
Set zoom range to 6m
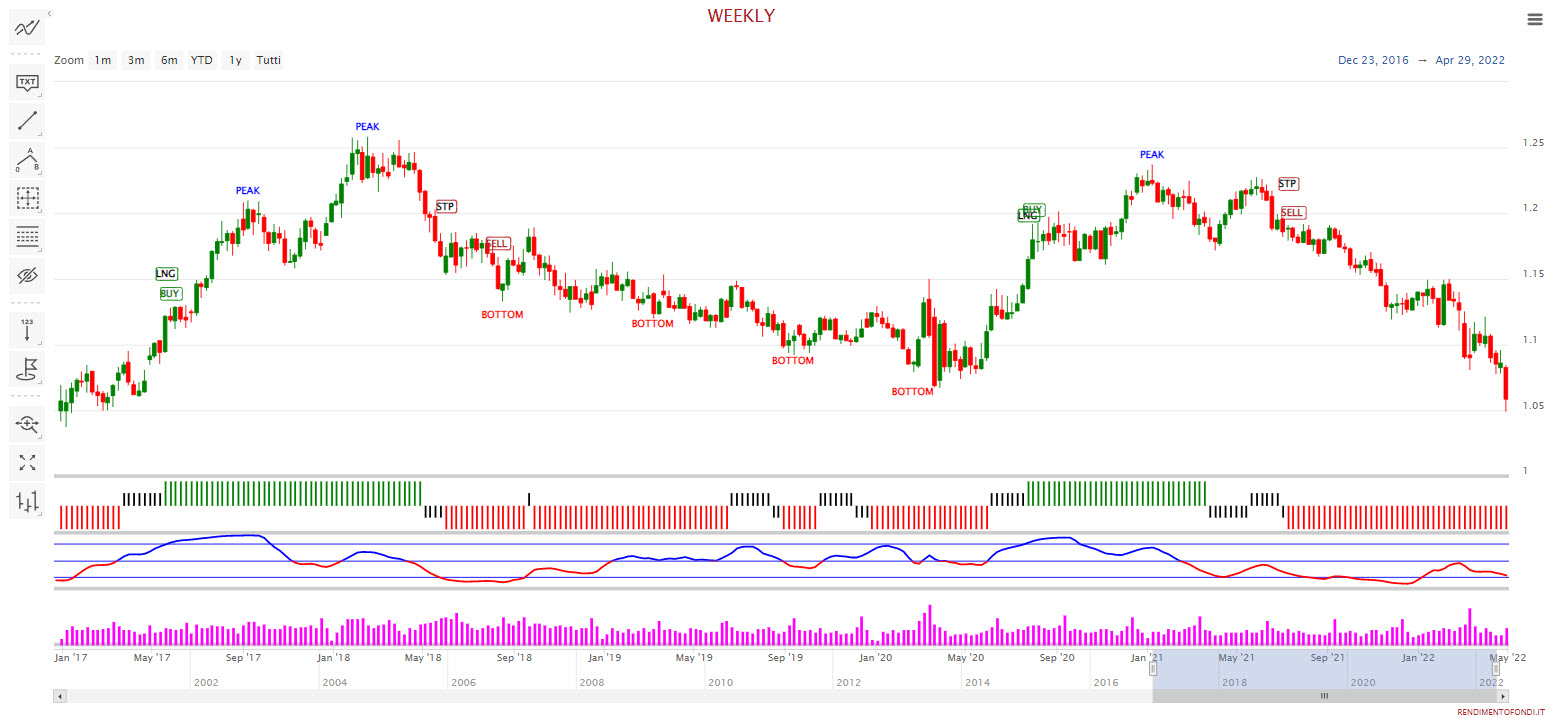[169, 60]
